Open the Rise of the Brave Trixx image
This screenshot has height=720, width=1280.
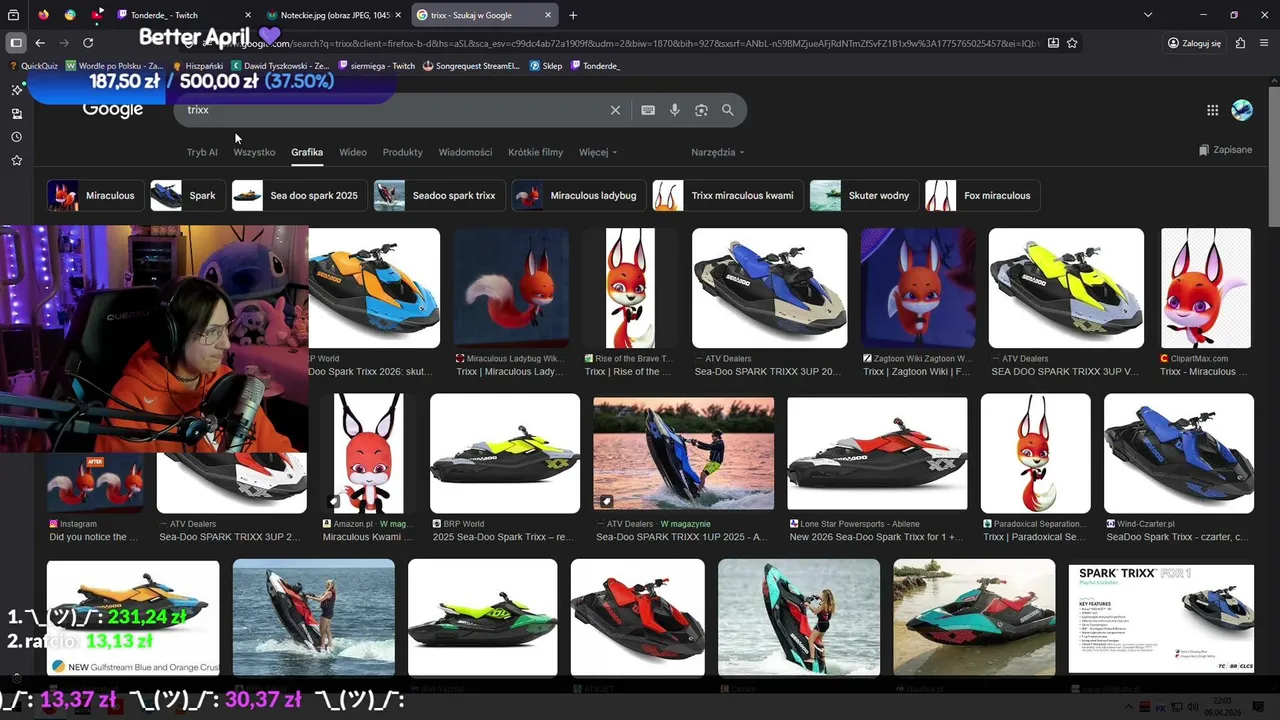coord(630,288)
